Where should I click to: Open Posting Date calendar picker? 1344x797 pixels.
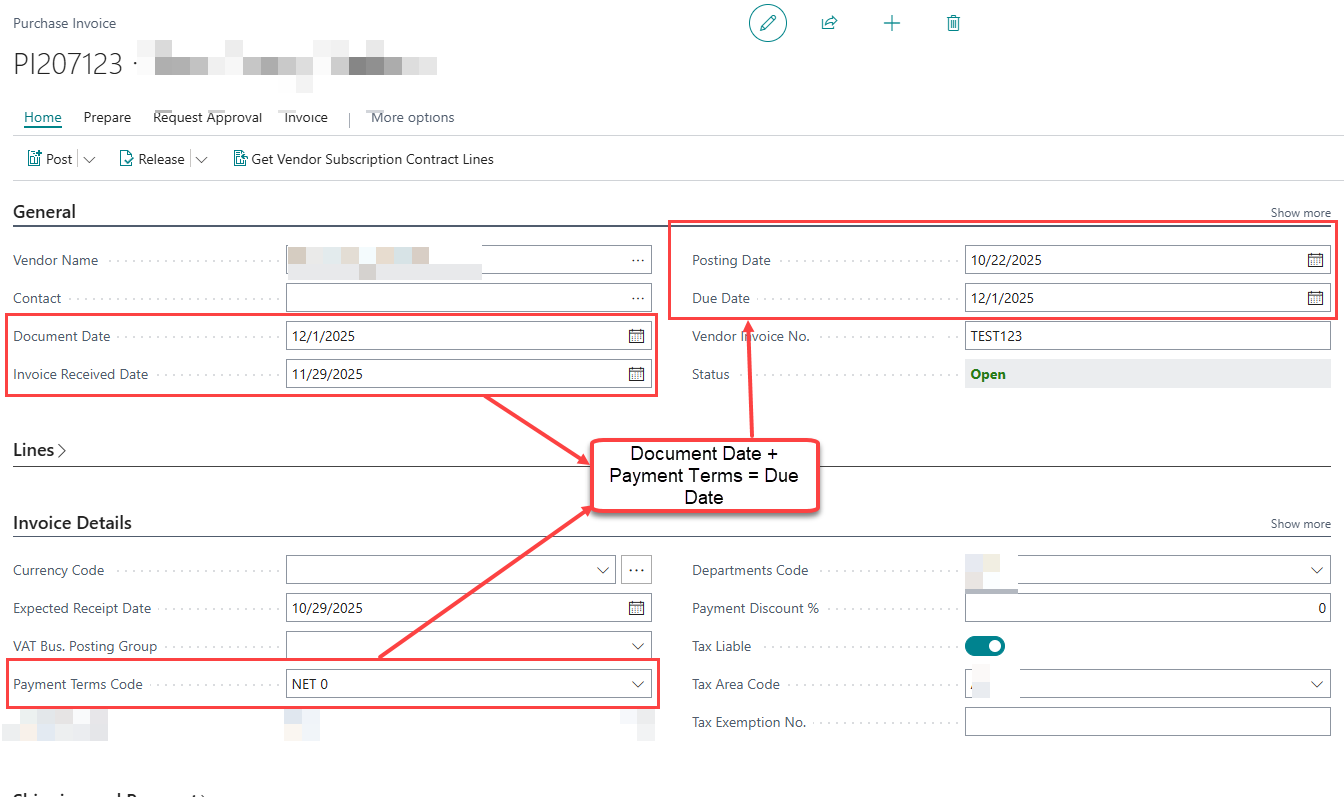point(1315,260)
